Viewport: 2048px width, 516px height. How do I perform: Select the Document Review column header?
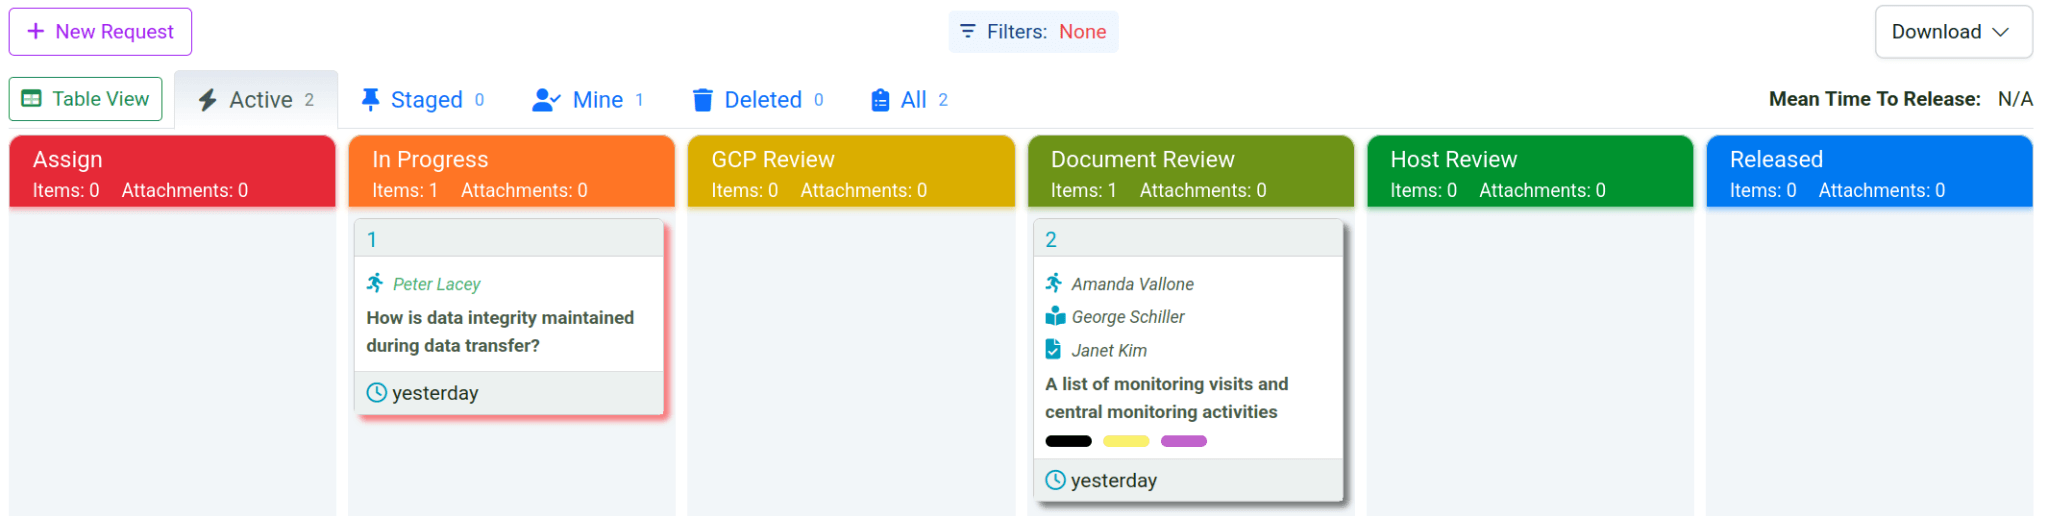coord(1190,172)
